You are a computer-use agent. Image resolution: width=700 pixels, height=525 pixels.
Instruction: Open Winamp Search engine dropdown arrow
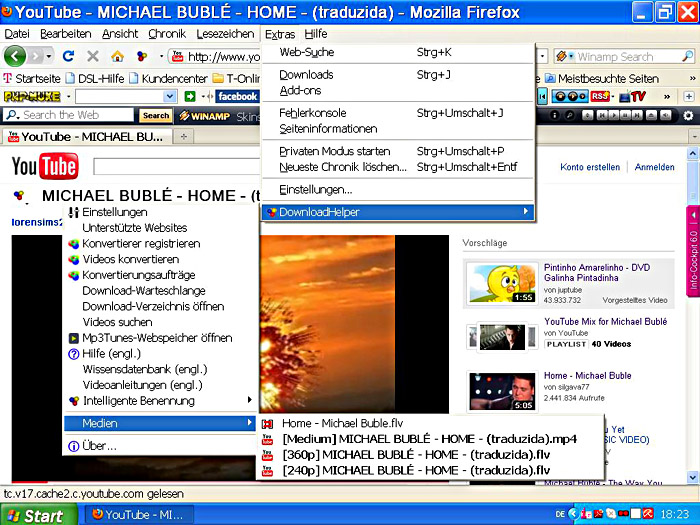pyautogui.click(x=570, y=57)
